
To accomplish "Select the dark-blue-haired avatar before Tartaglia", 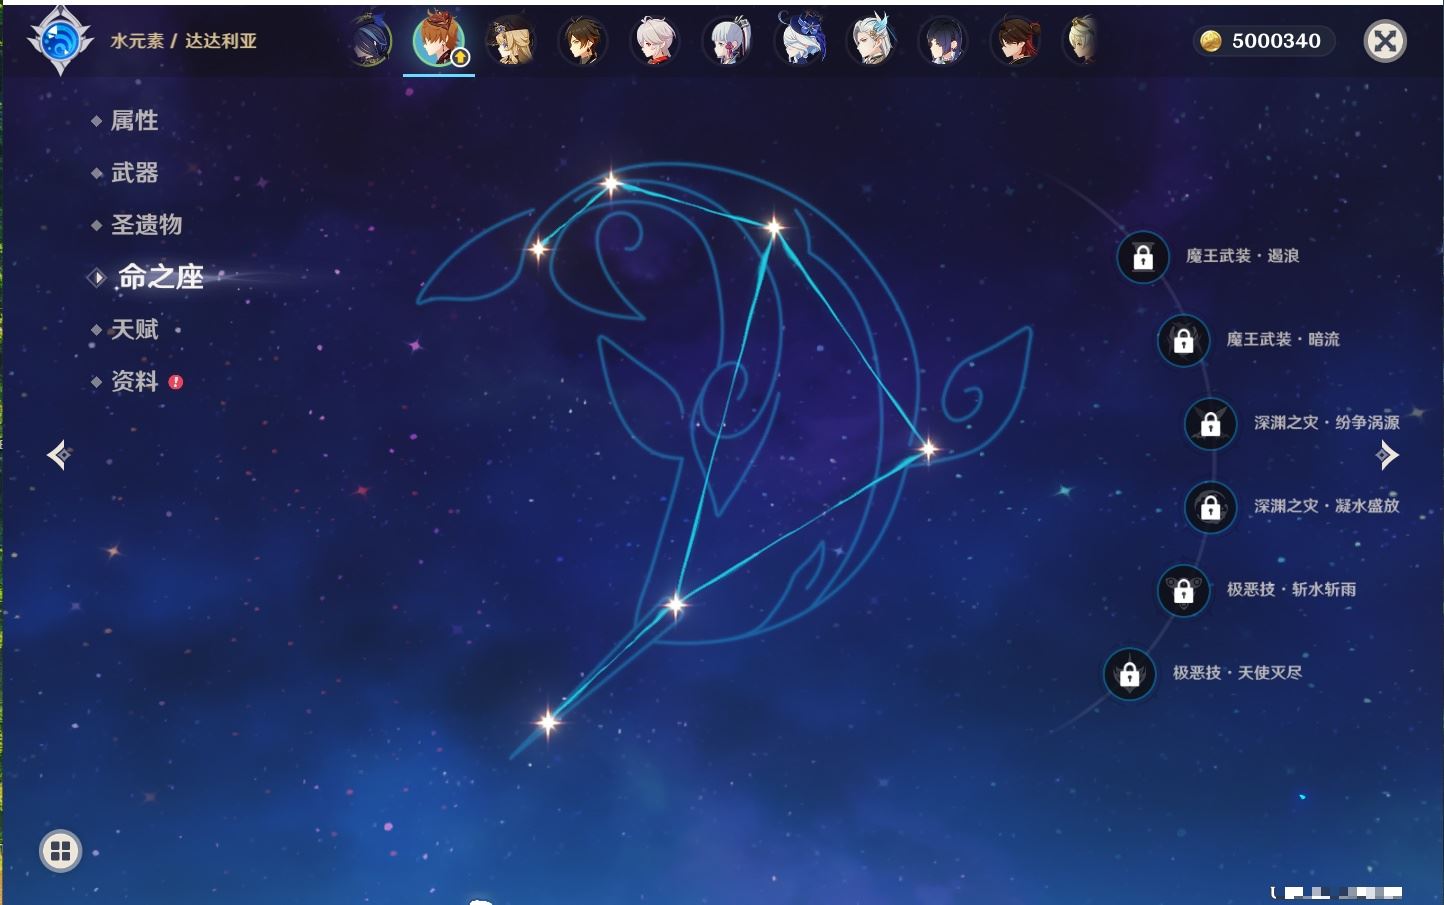I will coord(369,41).
